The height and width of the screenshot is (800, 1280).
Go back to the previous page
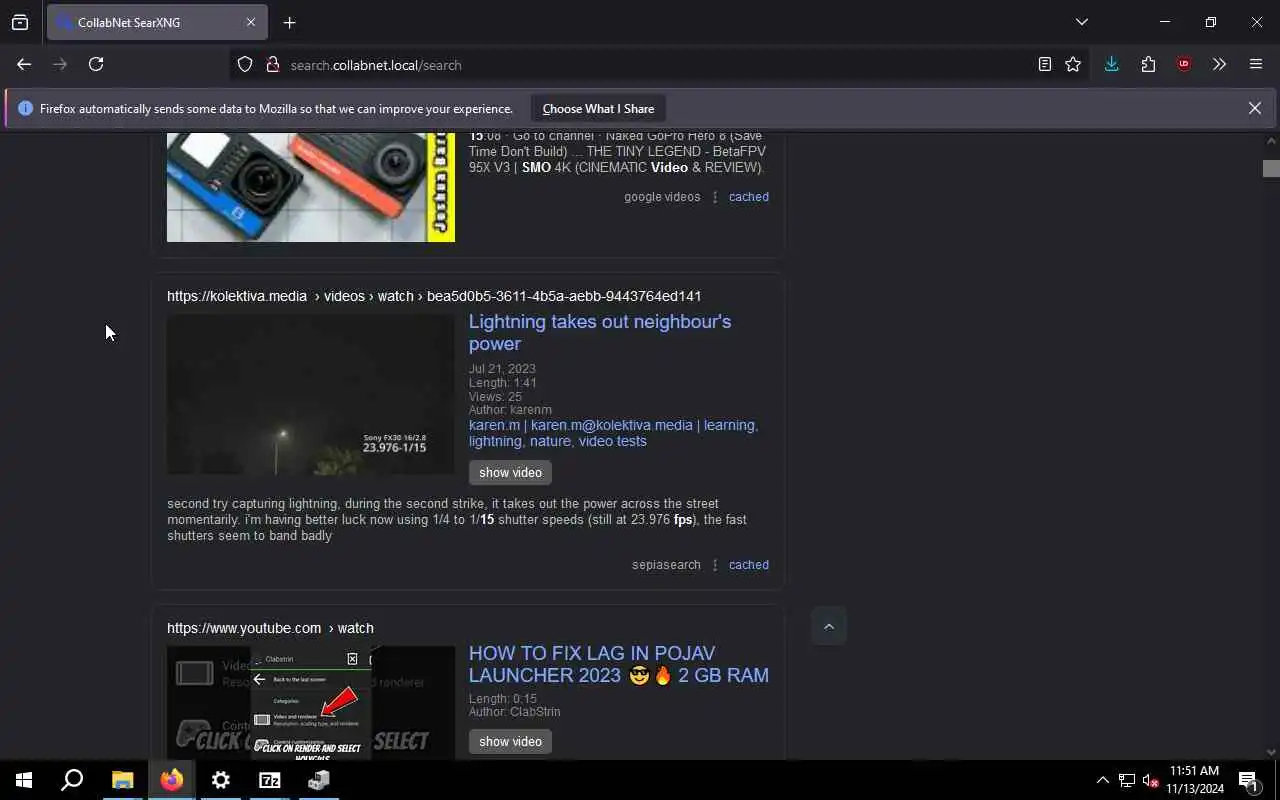coord(24,64)
